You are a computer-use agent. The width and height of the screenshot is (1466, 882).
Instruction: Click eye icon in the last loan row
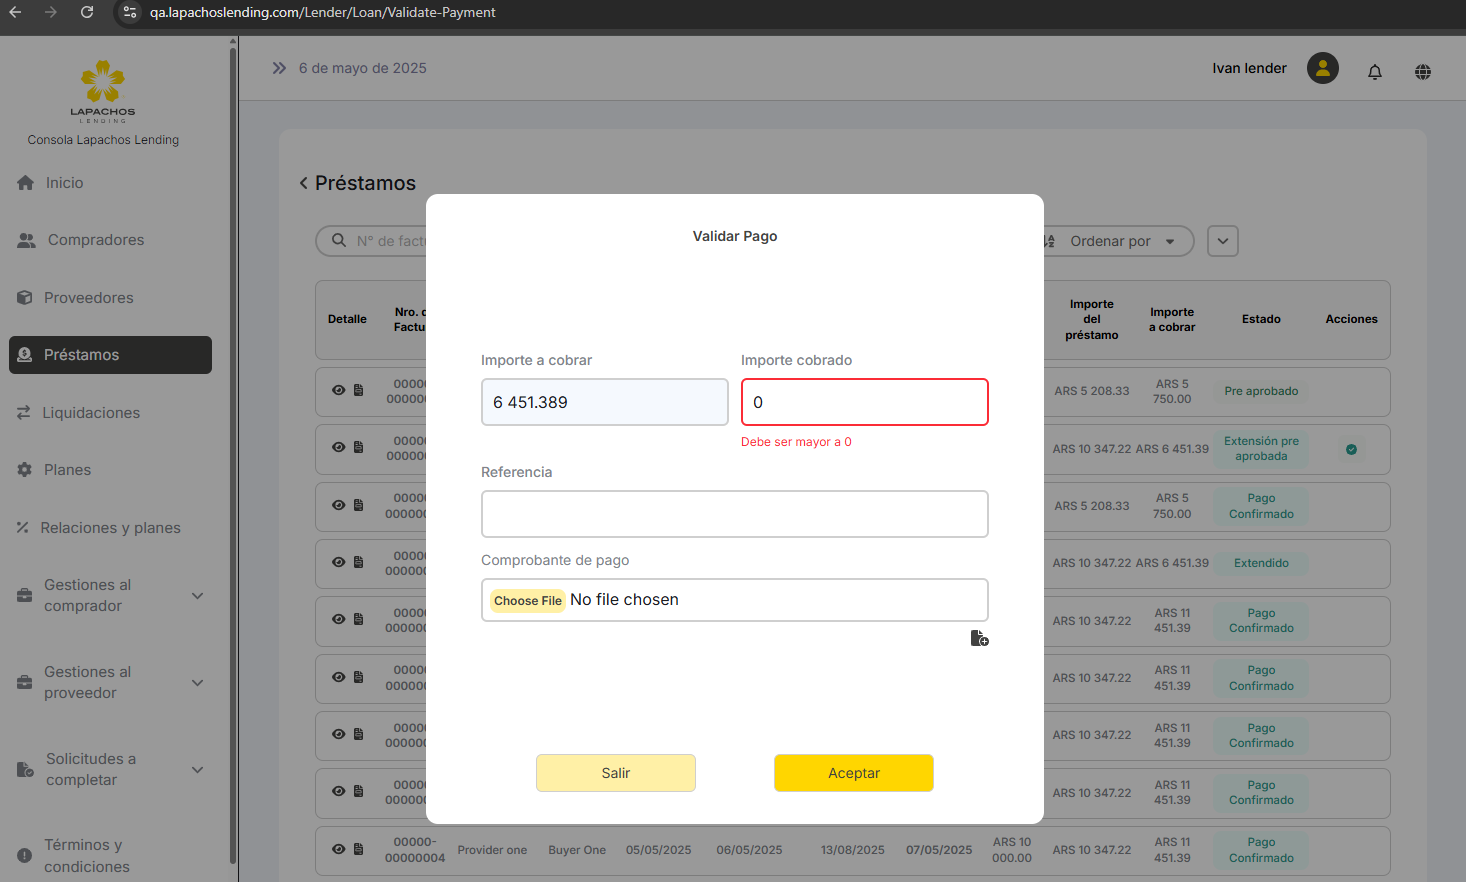[x=339, y=849]
